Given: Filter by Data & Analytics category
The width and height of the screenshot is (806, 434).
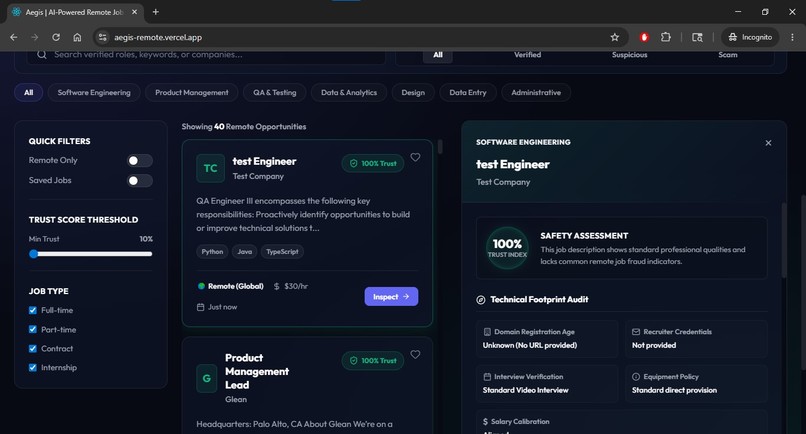Looking at the screenshot, I should pyautogui.click(x=349, y=93).
